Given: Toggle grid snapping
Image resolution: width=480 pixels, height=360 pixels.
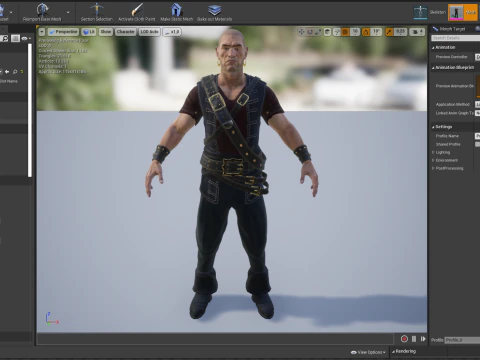Looking at the screenshot, I should [x=345, y=32].
